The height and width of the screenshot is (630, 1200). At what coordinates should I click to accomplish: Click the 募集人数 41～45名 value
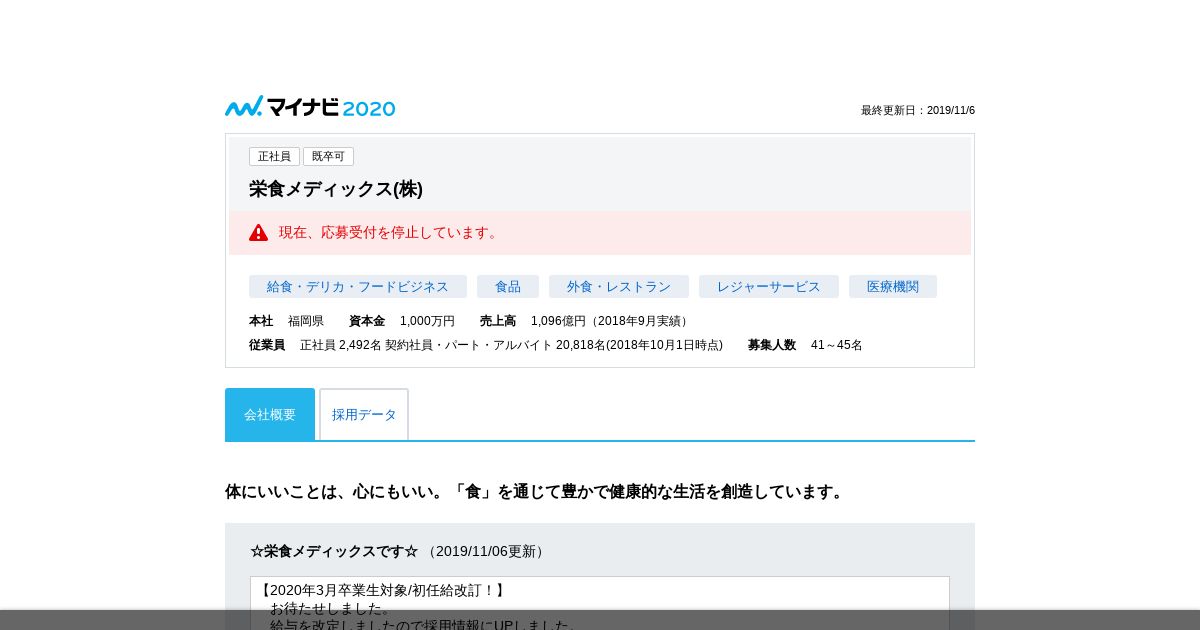pos(836,345)
